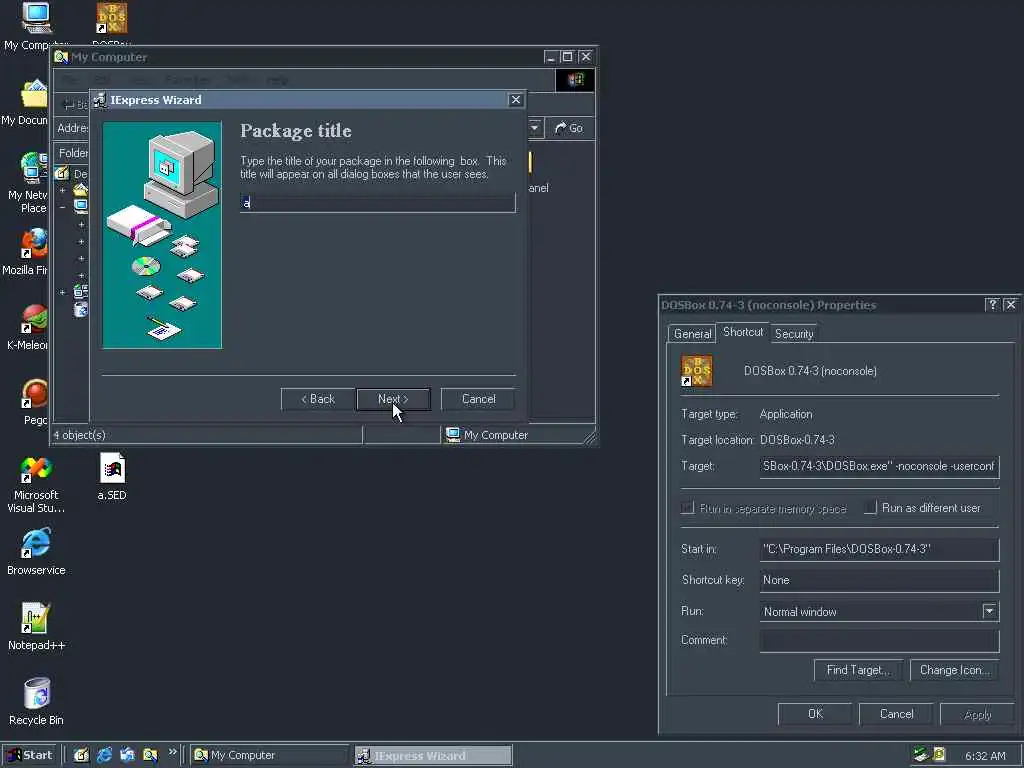Viewport: 1024px width, 768px height.
Task: Collapse the My Computer tree node
Action: pos(63,207)
